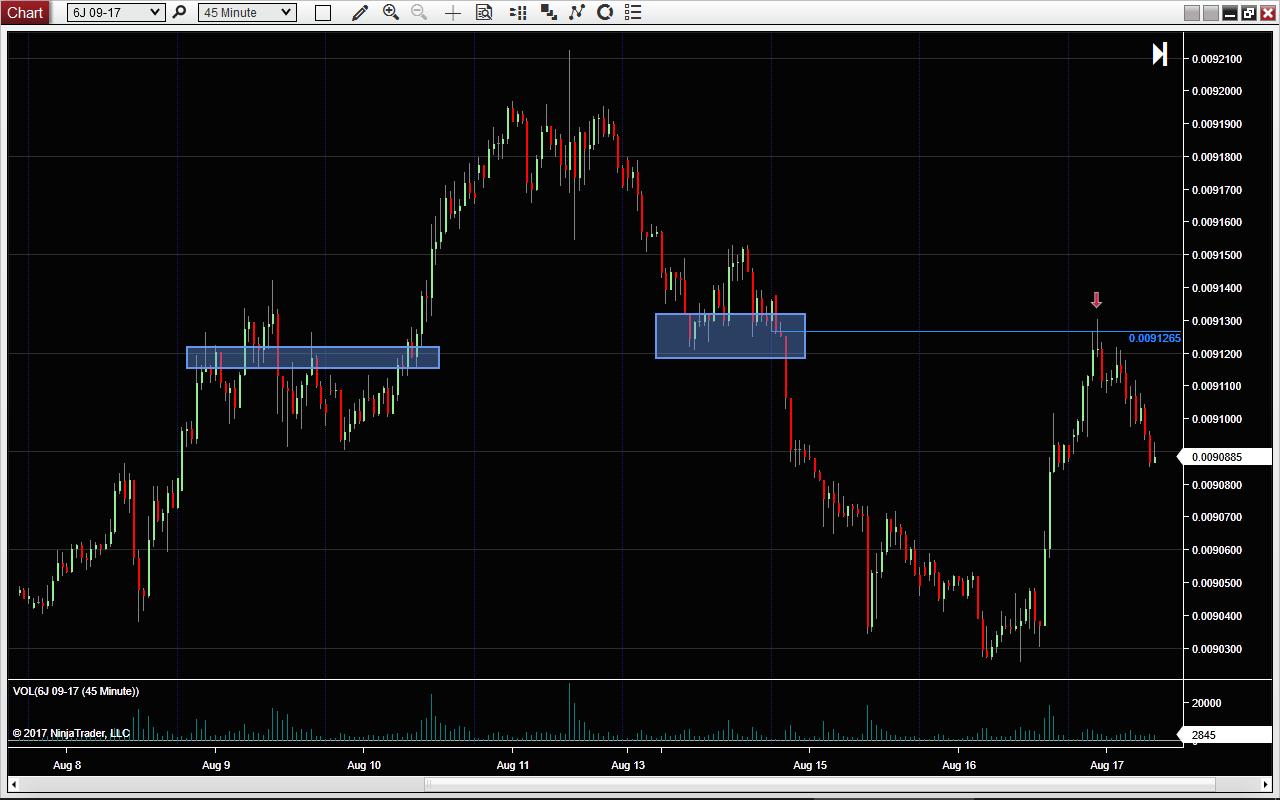Select the 0.0091265 price line label
Screen dimensions: 1280x800
coord(1154,338)
